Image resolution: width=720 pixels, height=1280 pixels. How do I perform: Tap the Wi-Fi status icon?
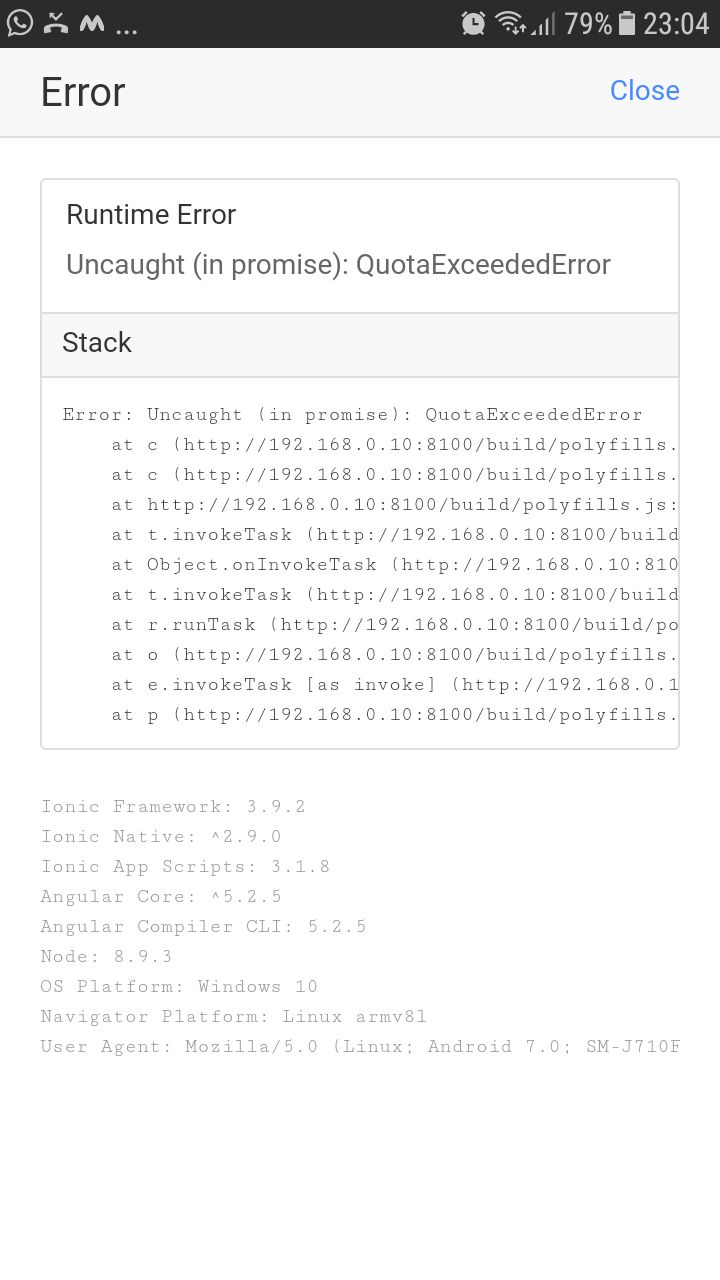coord(510,24)
